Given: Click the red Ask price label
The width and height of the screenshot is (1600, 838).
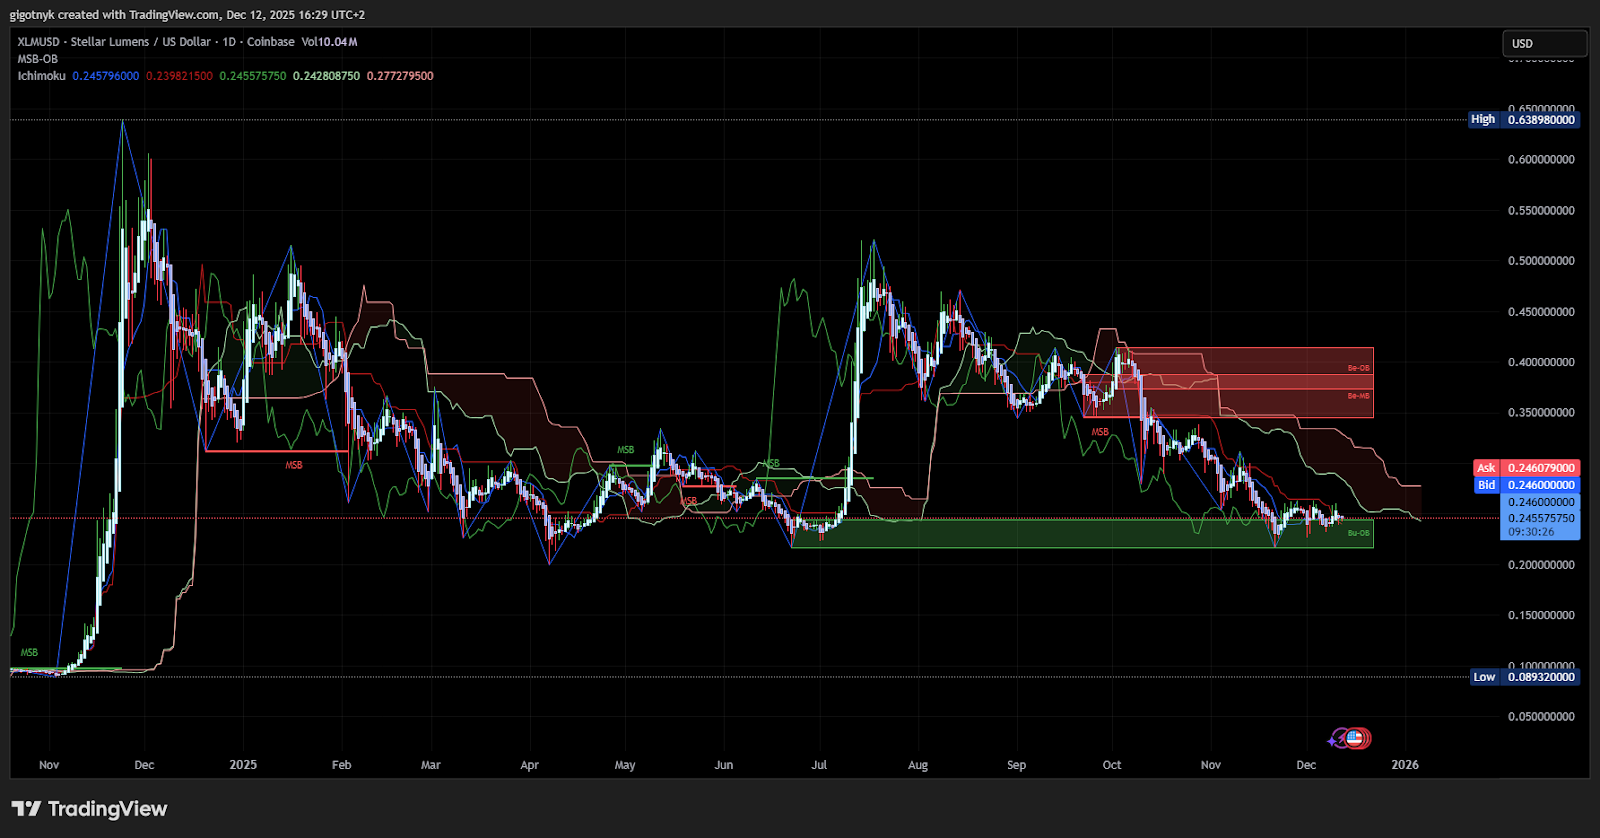Looking at the screenshot, I should pos(1486,468).
